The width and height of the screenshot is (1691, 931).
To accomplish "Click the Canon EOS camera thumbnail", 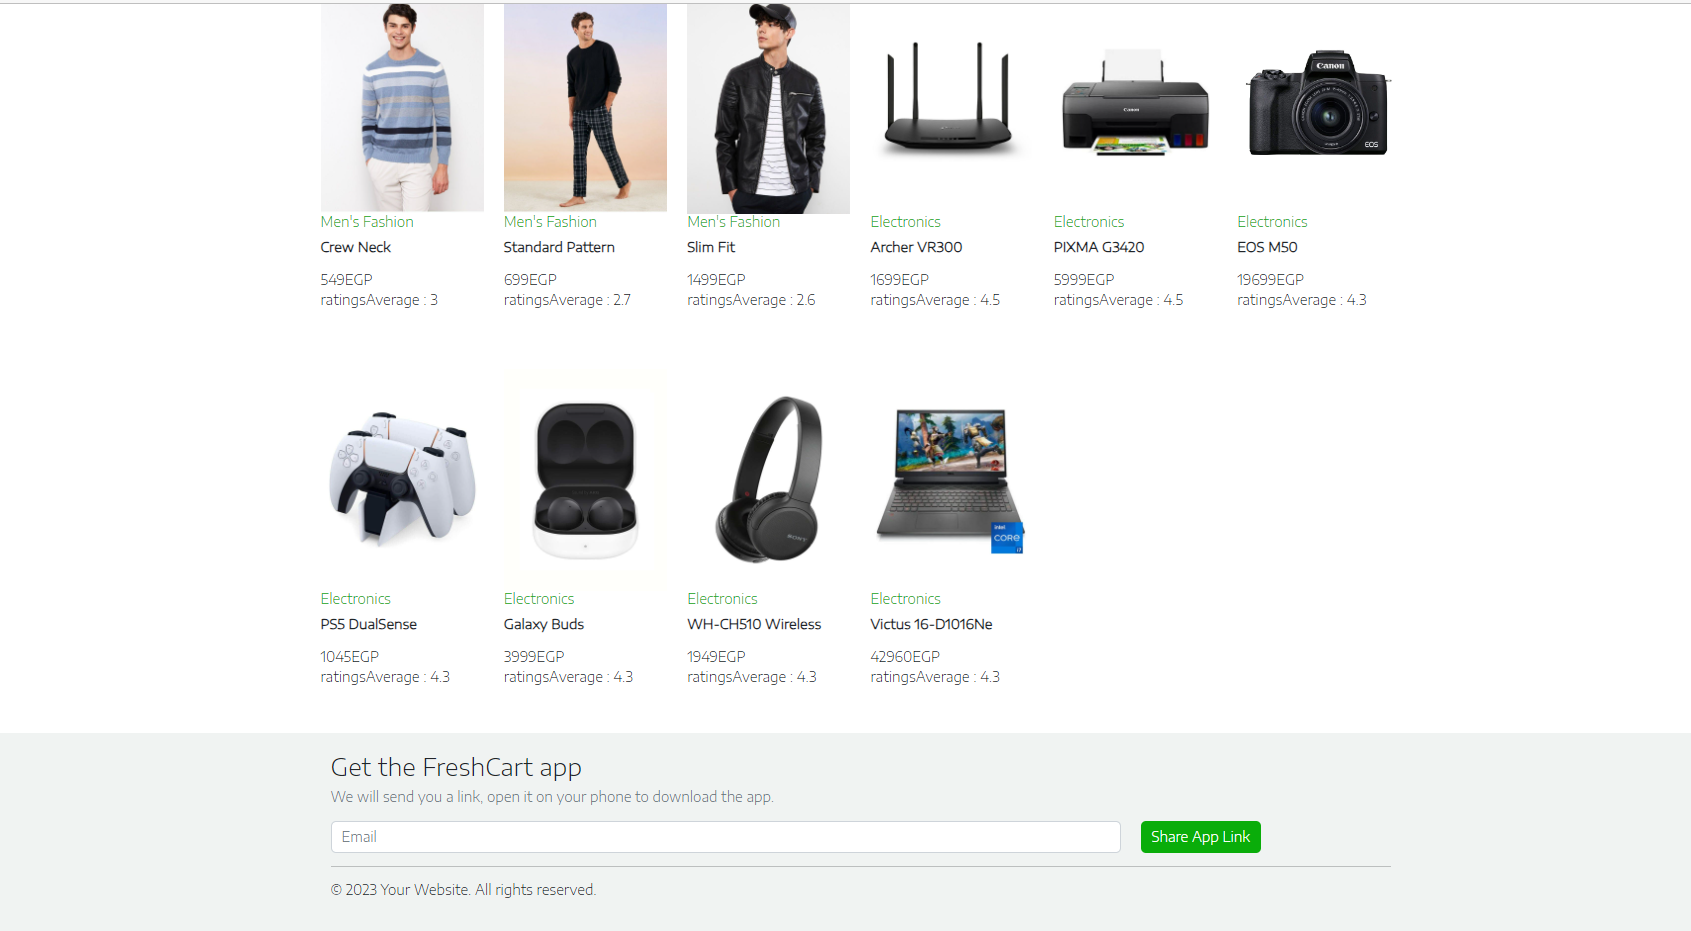I will [1318, 103].
